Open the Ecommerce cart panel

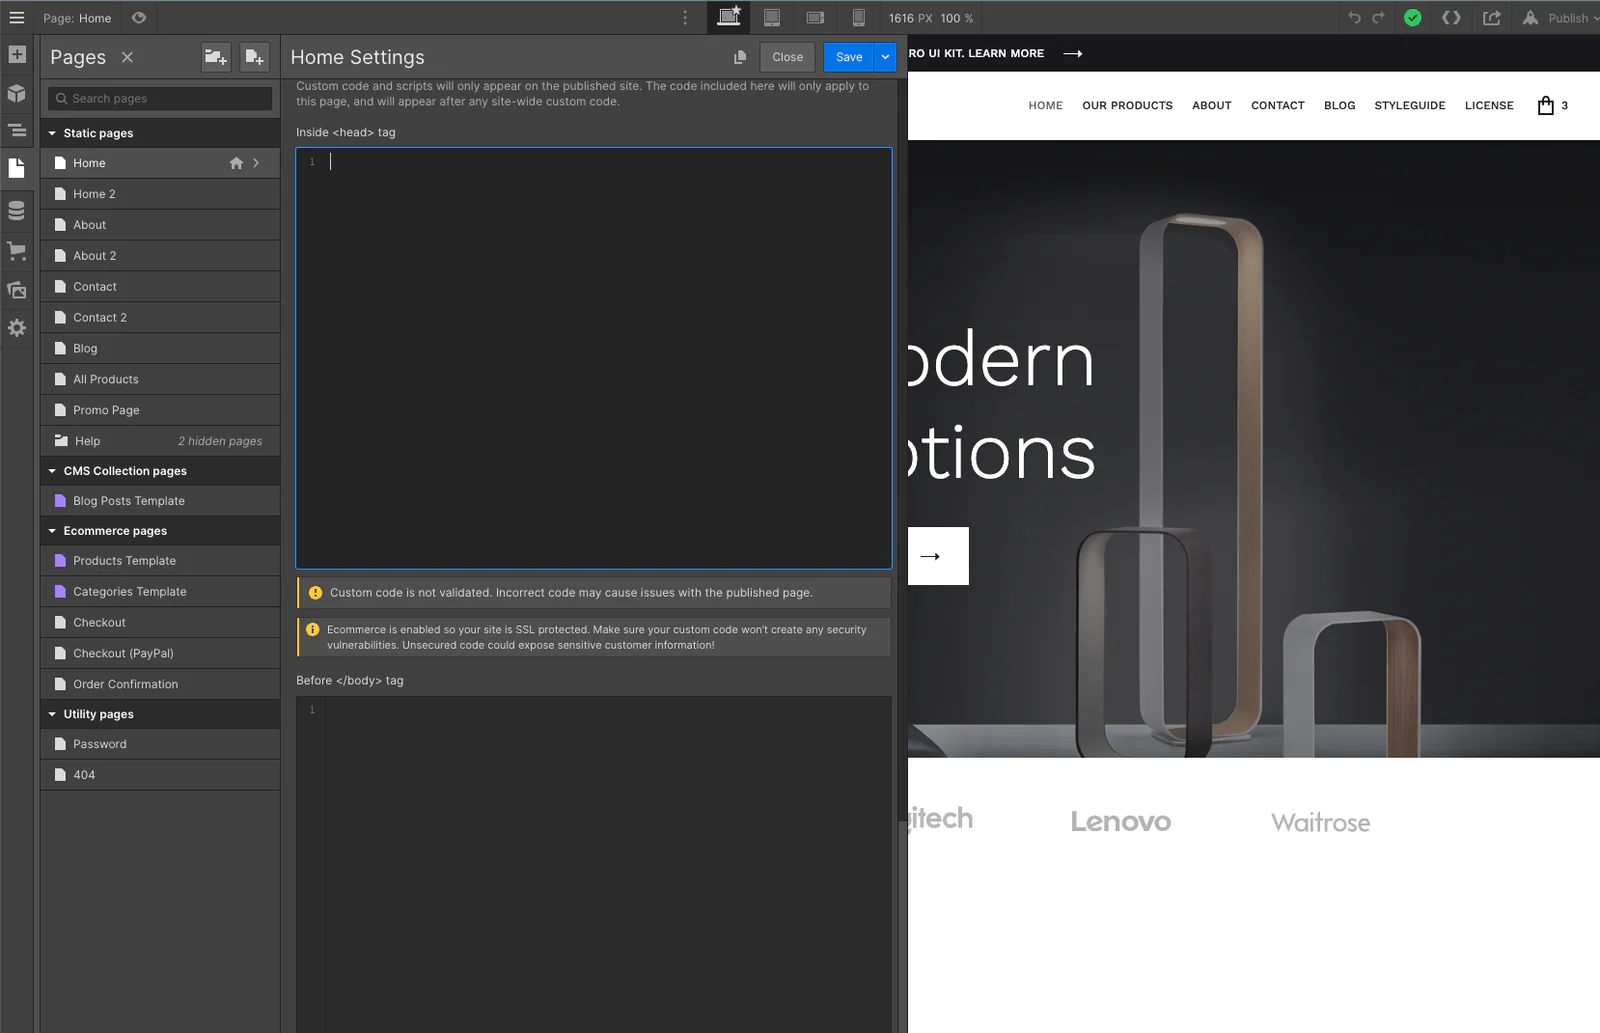click(x=17, y=251)
